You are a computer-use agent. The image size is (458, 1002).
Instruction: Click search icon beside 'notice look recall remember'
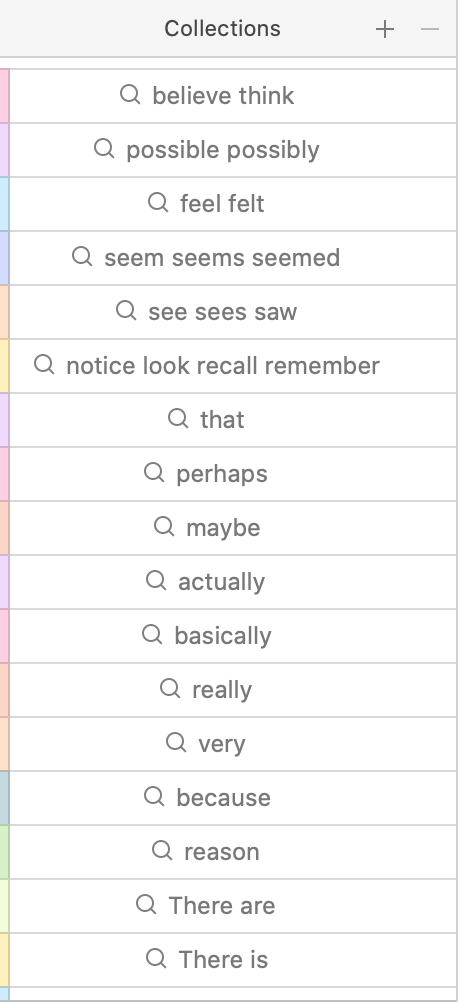(x=44, y=365)
